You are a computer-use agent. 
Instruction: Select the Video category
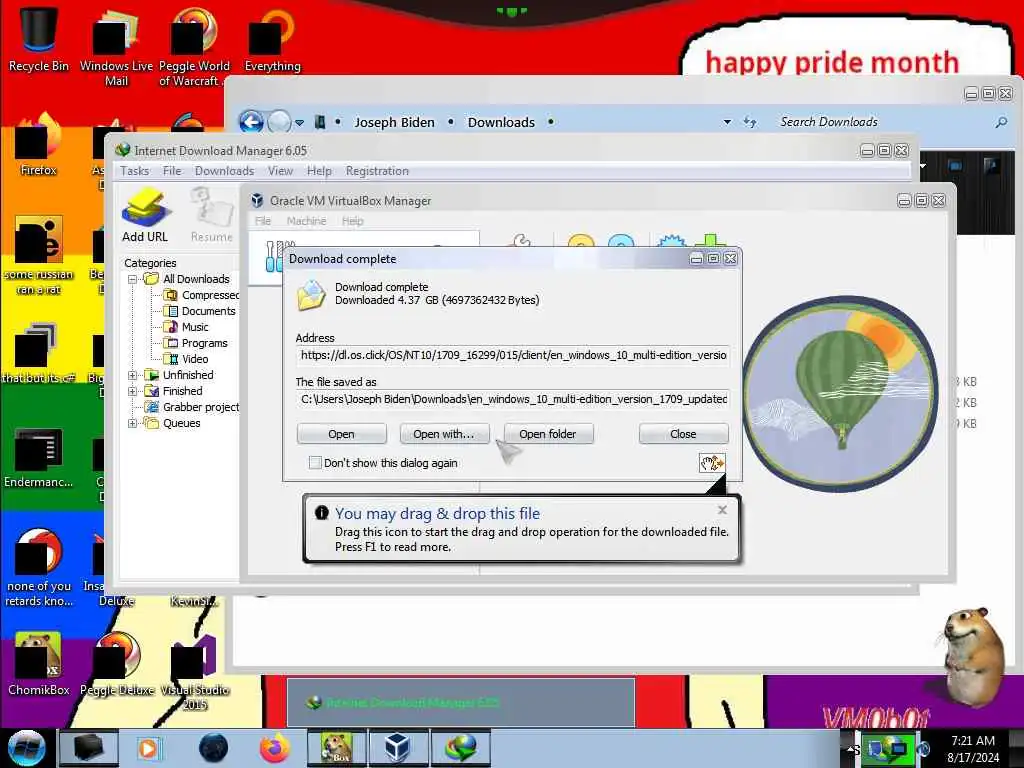point(186,359)
